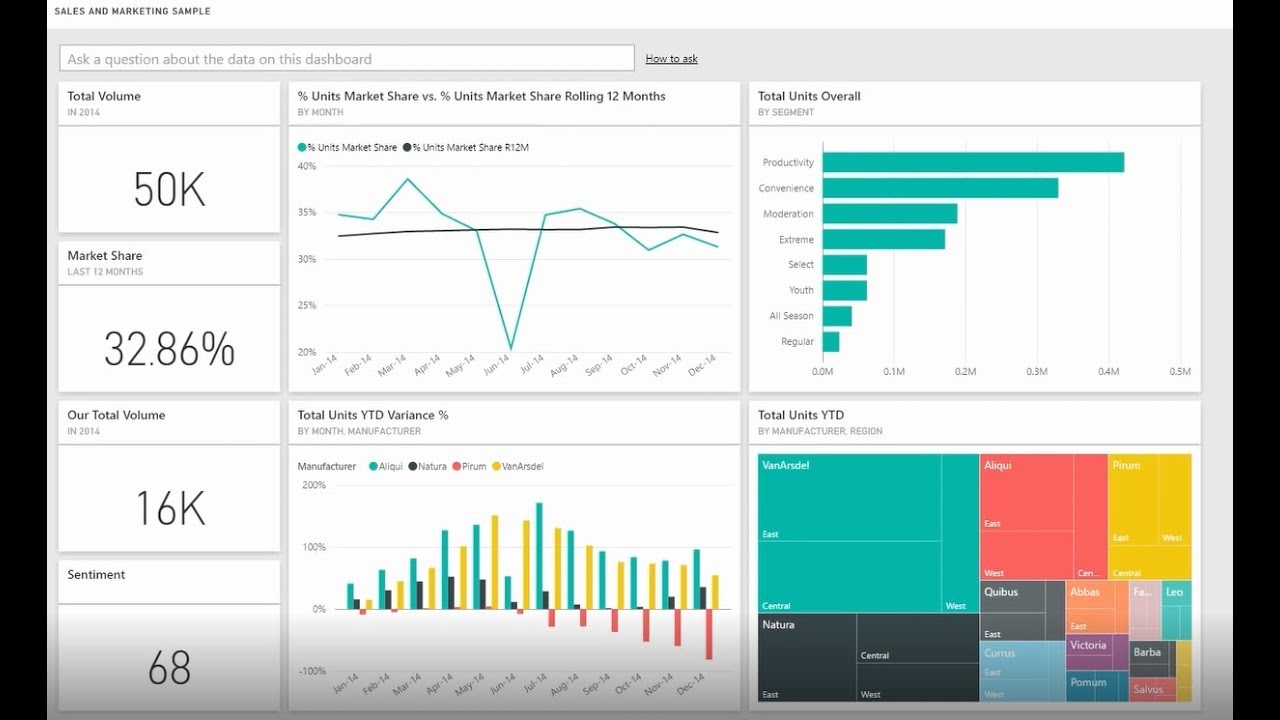
Task: Click the Dec-14 red Pirum negative column
Action: pyautogui.click(x=710, y=634)
